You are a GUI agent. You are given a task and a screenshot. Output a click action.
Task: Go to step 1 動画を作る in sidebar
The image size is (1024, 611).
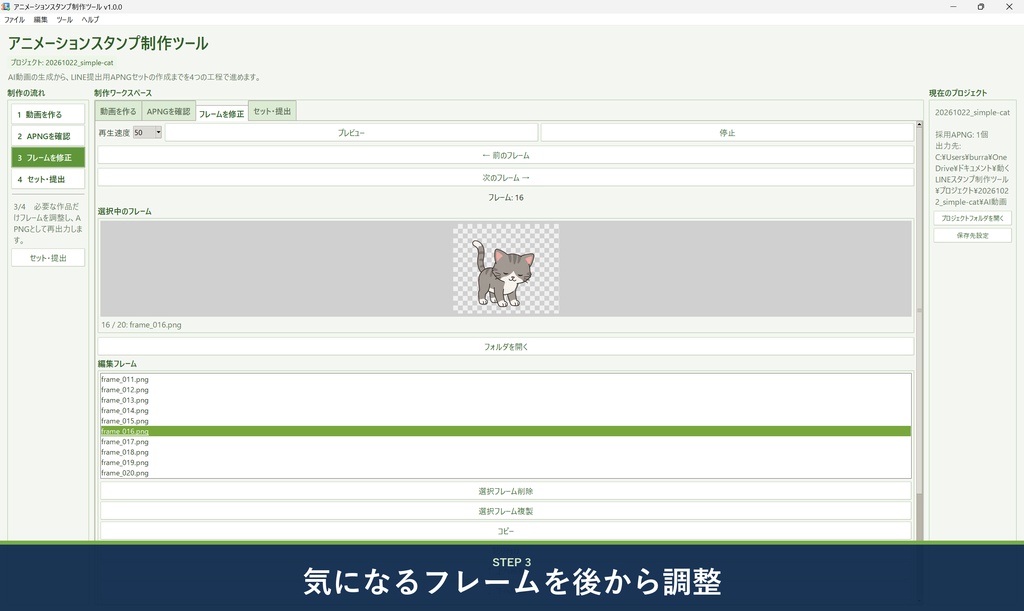tap(48, 114)
